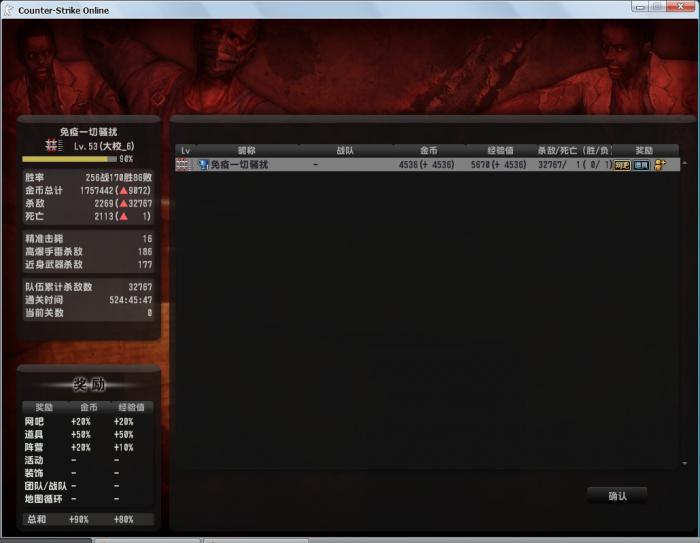Screen dimensions: 700x543
Task: Click the 90% experience percentage label
Action: (126, 159)
